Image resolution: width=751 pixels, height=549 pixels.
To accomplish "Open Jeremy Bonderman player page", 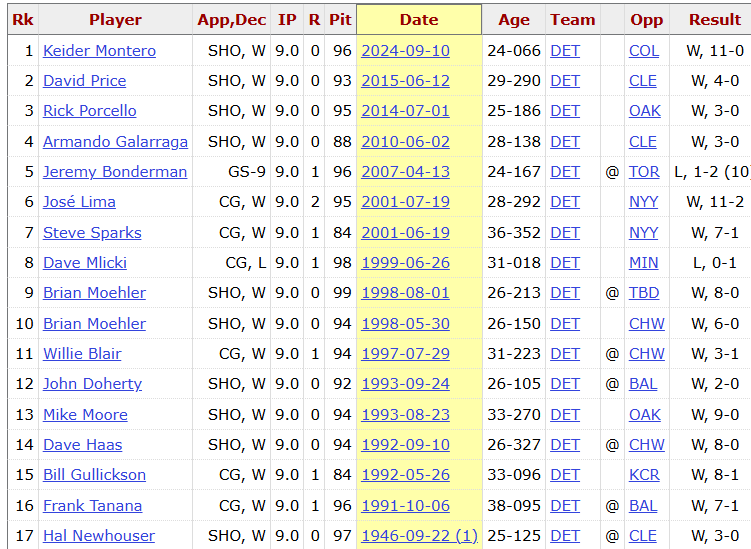I will pos(115,172).
